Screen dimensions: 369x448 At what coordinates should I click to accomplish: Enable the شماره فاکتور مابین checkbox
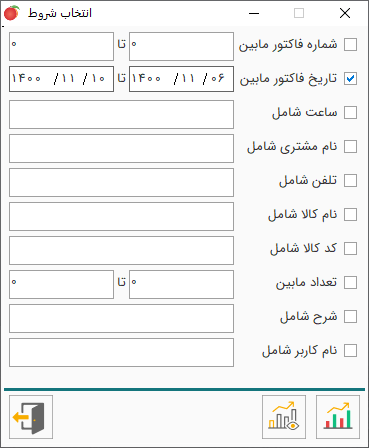tap(350, 44)
